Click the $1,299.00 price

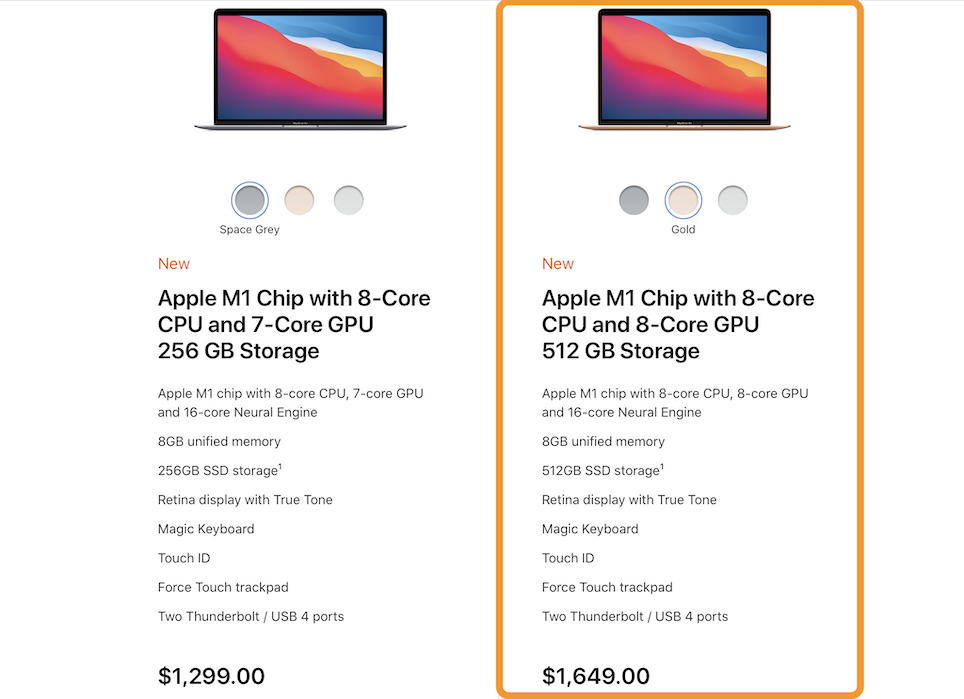(211, 676)
